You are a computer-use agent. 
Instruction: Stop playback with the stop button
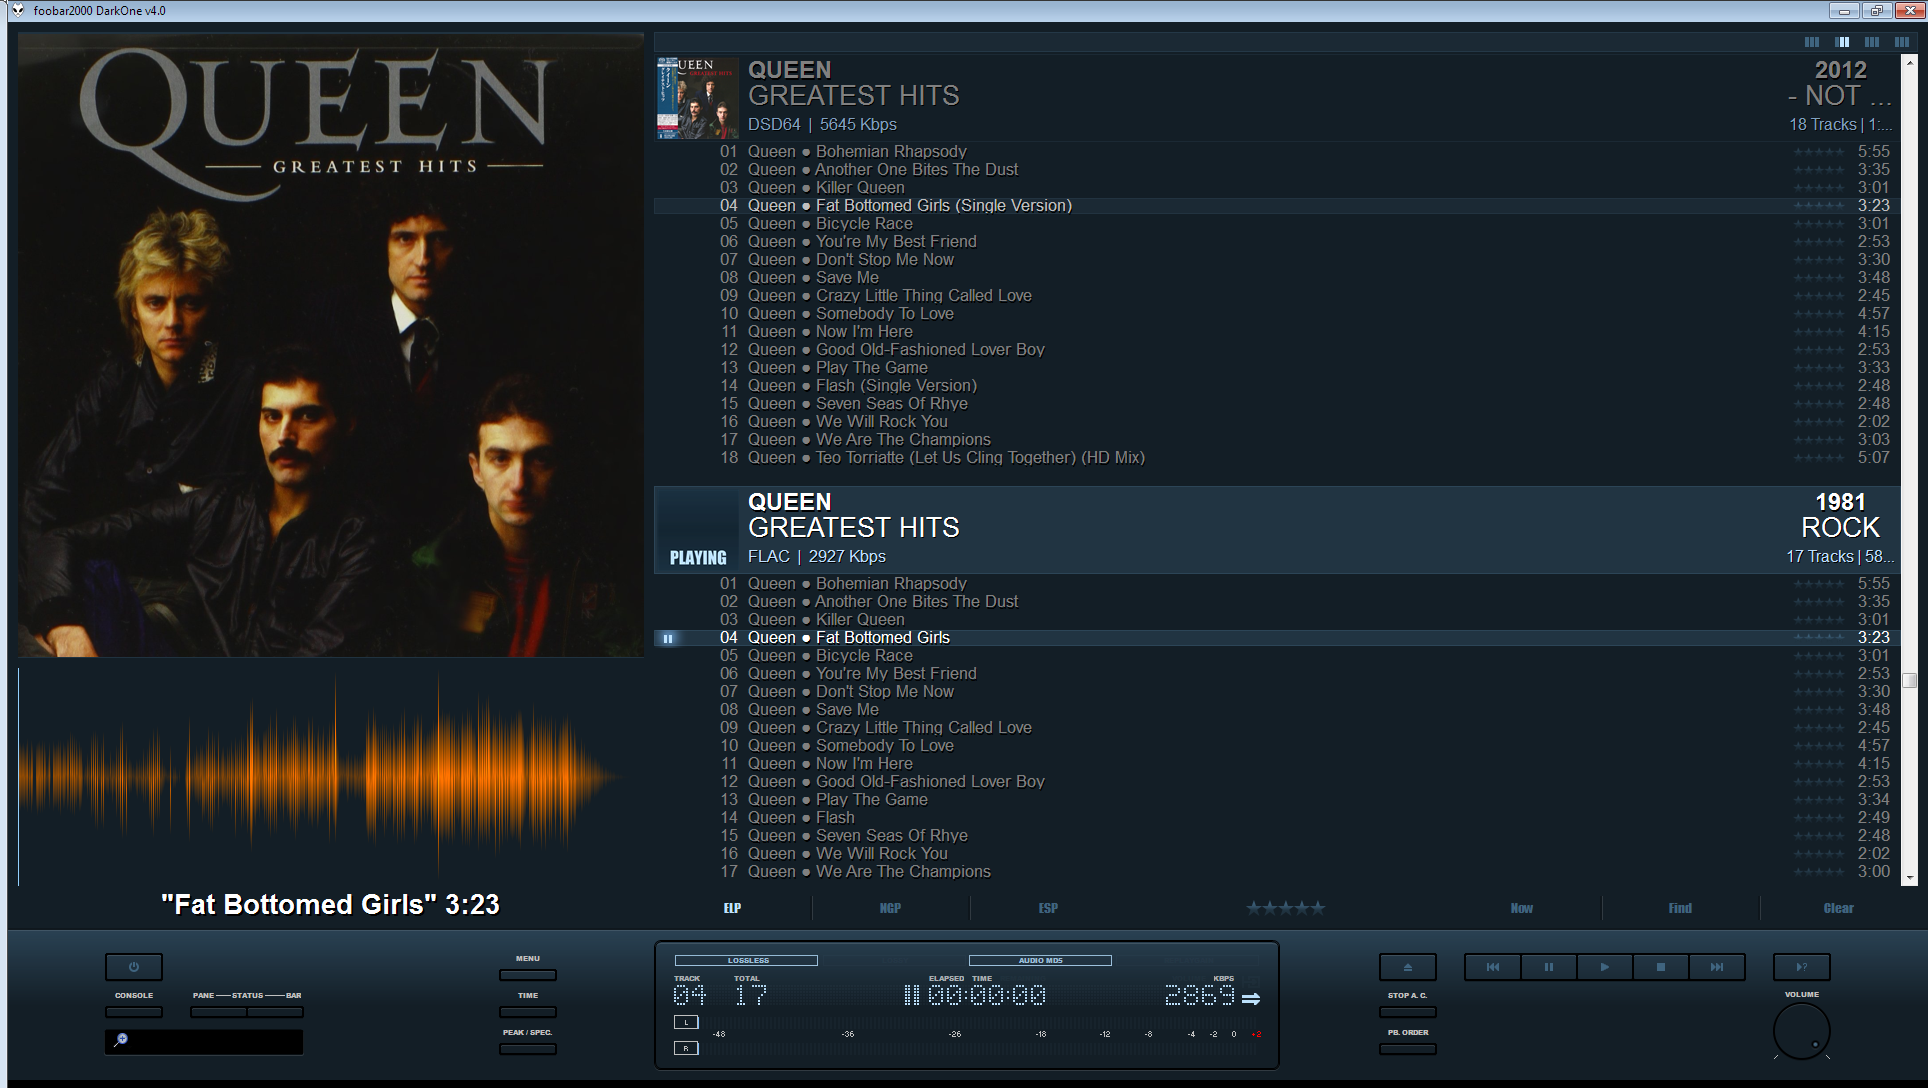click(1660, 967)
